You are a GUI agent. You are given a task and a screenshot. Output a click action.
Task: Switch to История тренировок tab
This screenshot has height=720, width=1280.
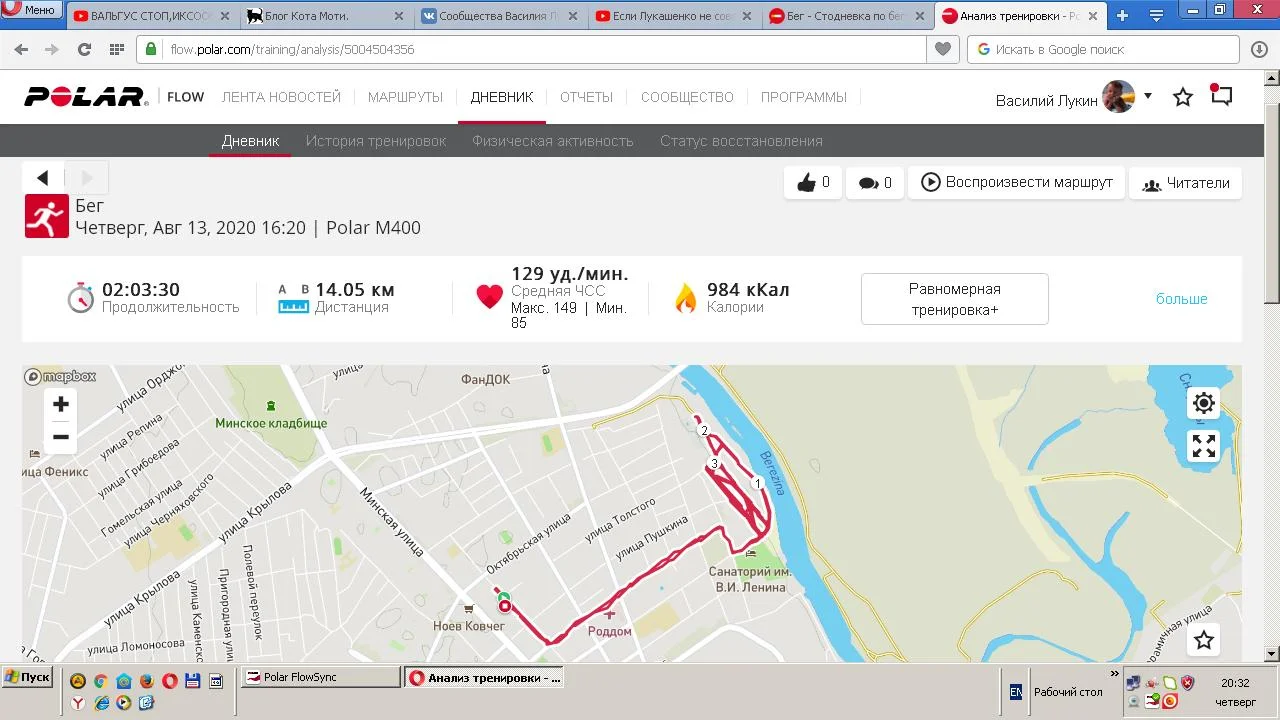pos(376,141)
